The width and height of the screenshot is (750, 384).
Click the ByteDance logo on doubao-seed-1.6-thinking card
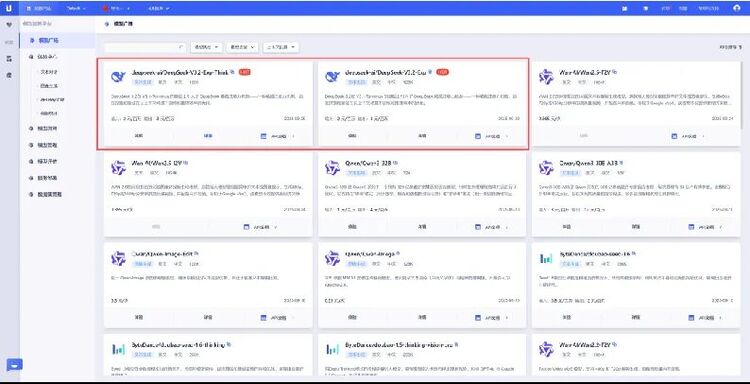pyautogui.click(x=118, y=350)
